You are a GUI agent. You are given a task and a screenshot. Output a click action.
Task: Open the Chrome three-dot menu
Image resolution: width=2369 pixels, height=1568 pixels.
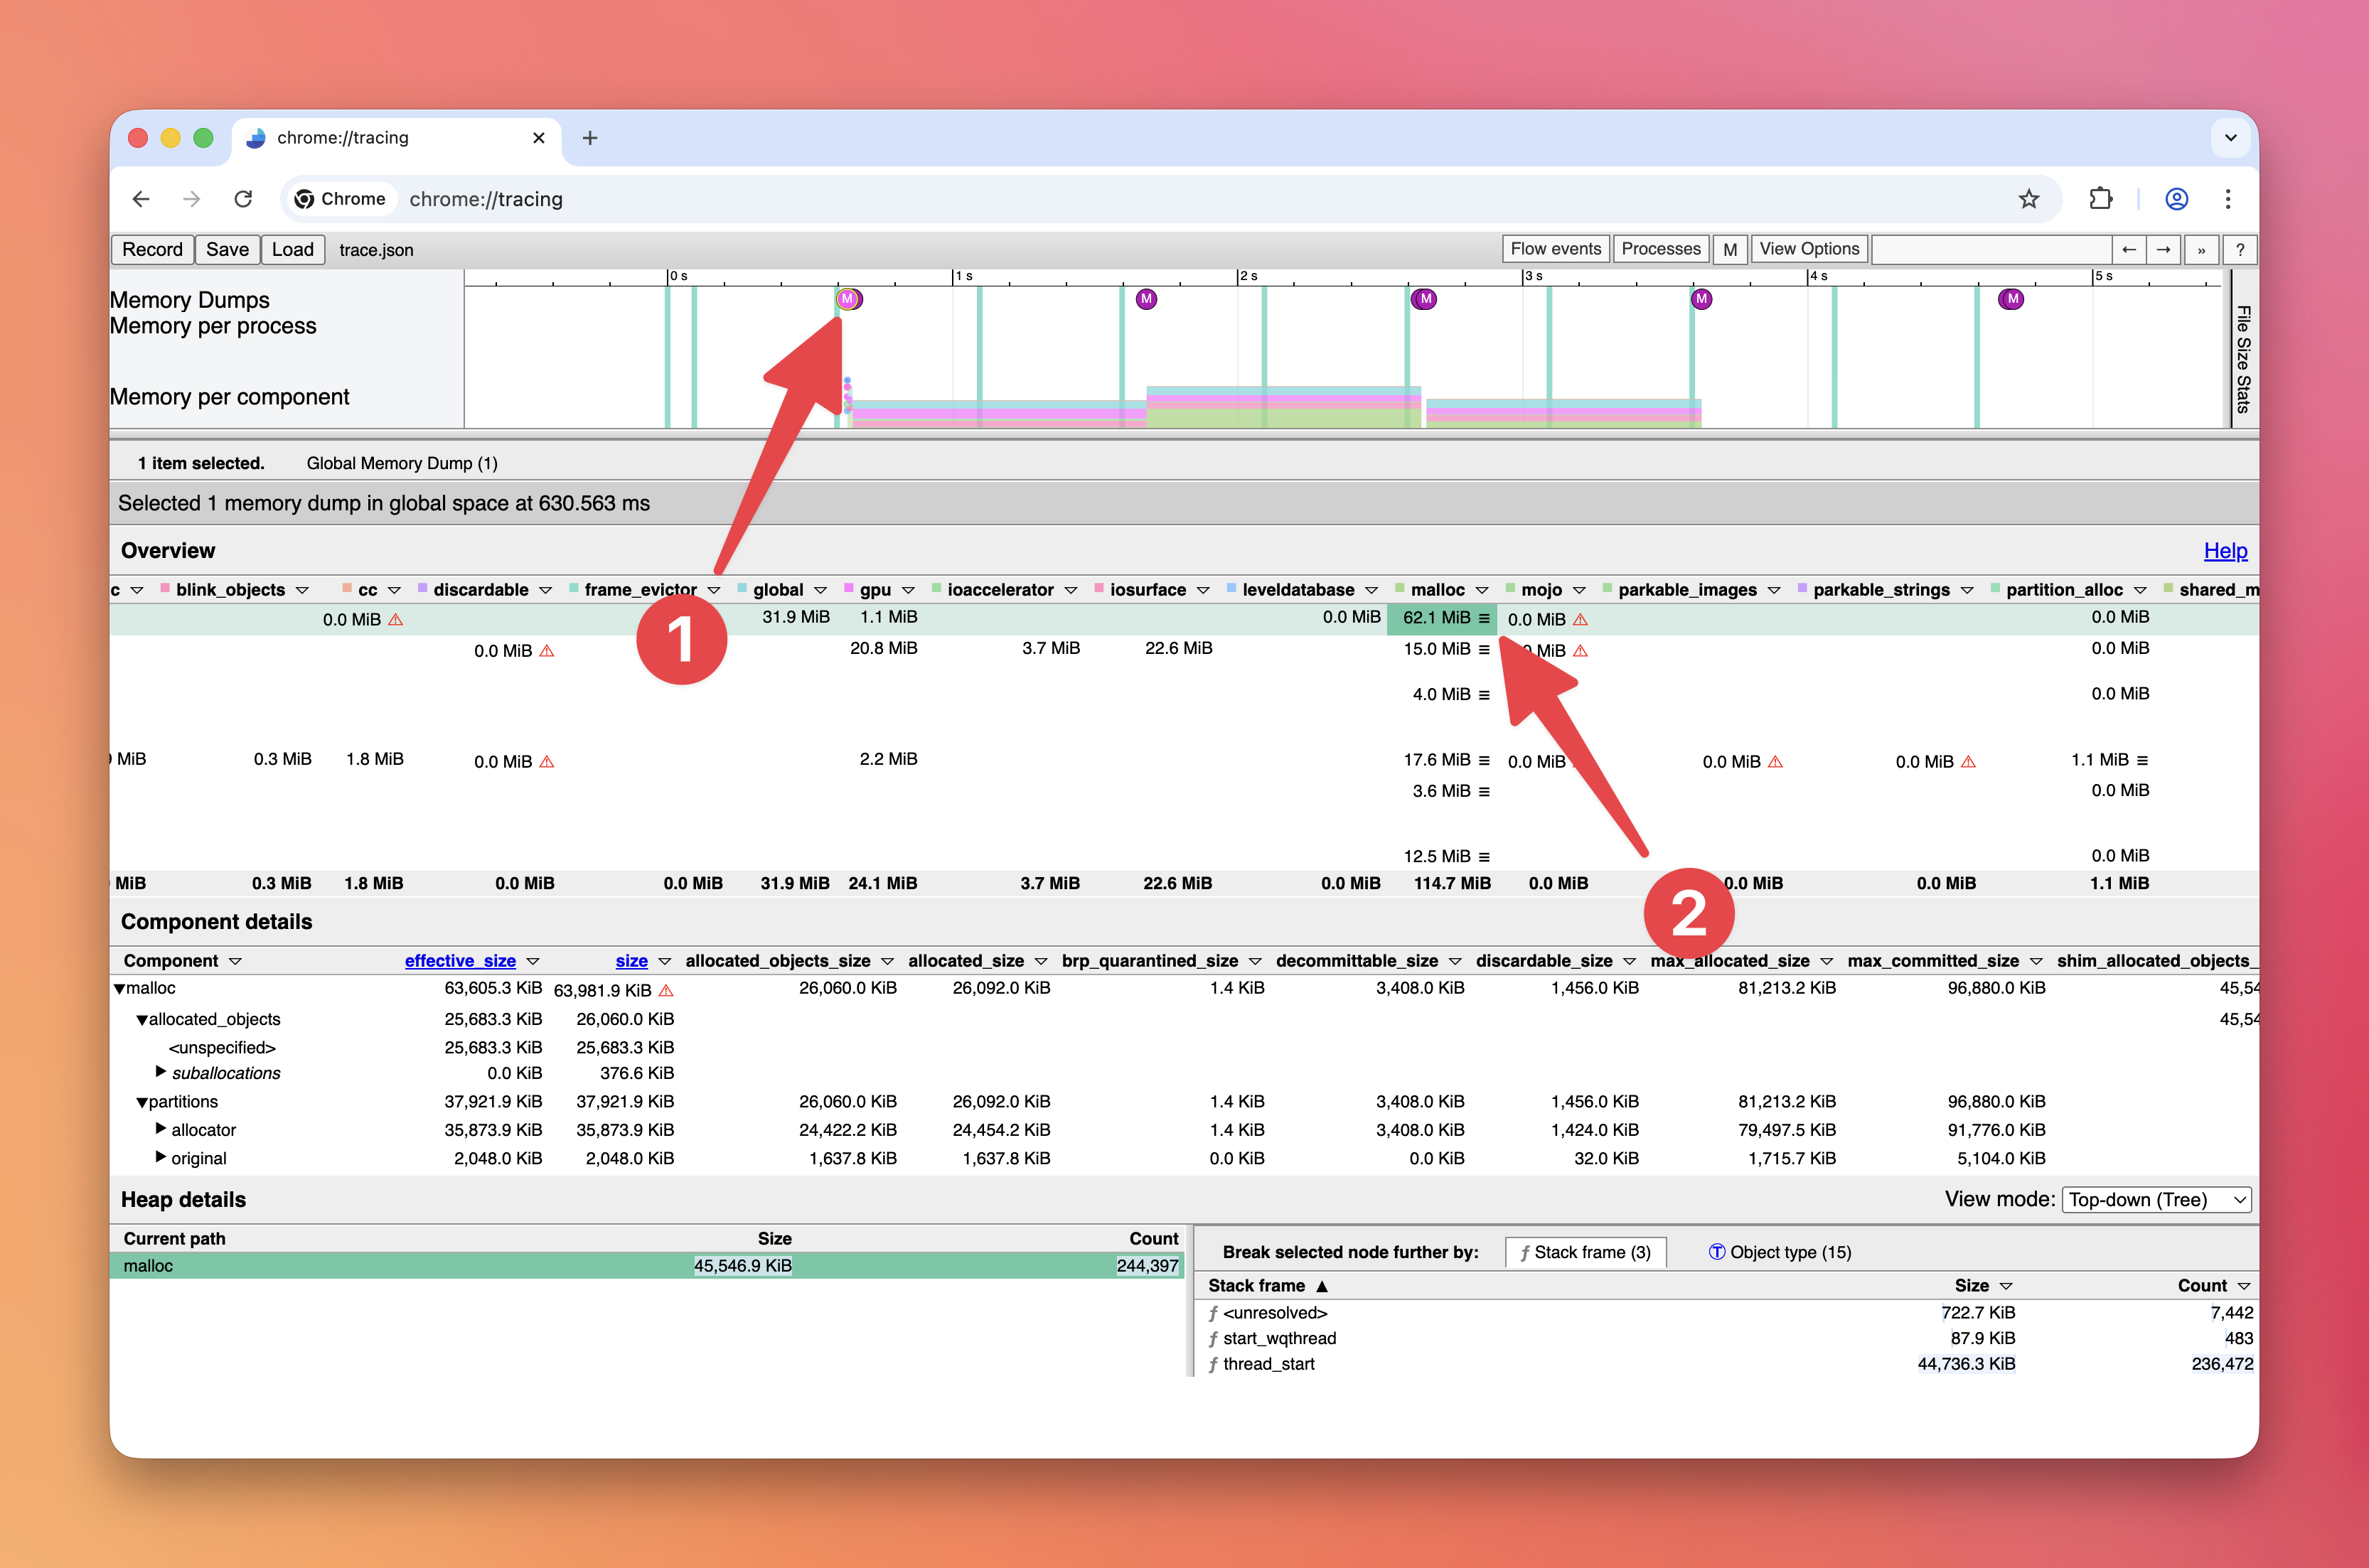pos(2227,199)
